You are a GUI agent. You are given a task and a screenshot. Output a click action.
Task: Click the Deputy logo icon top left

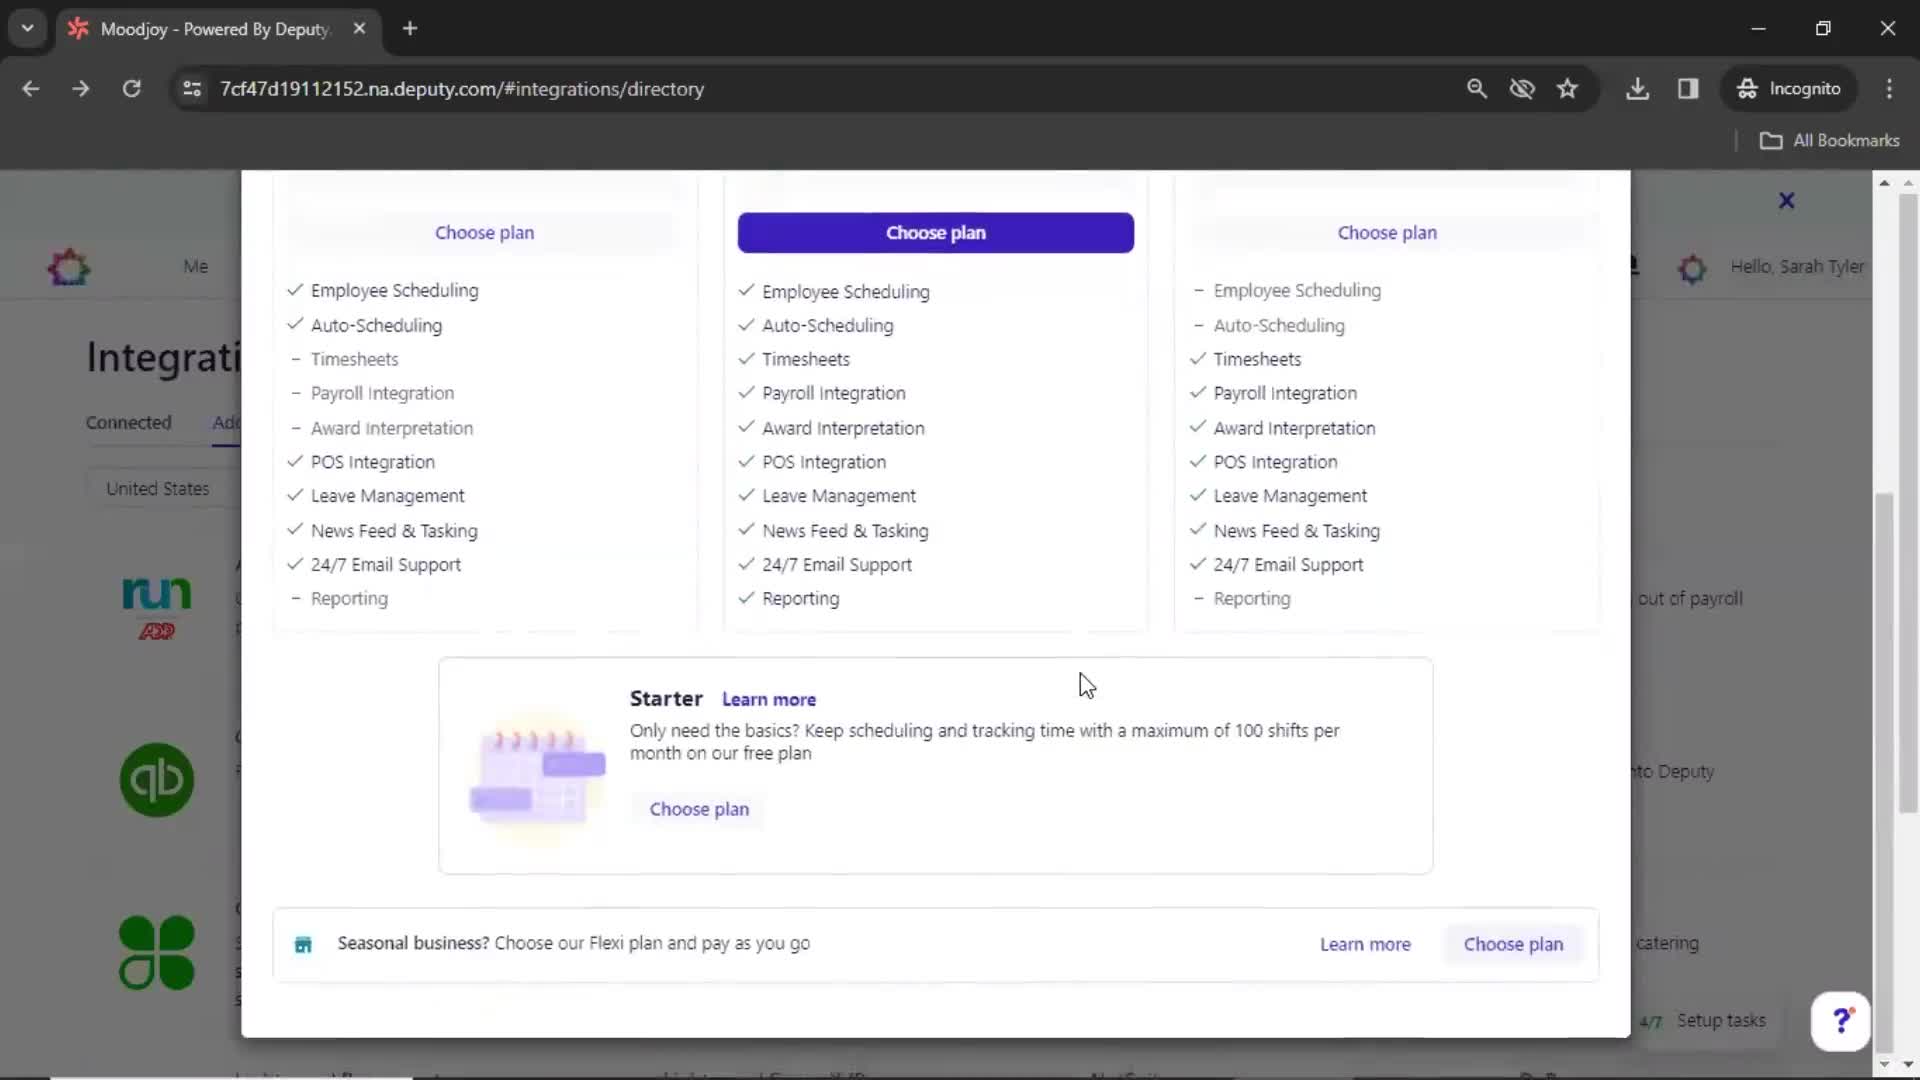point(69,265)
